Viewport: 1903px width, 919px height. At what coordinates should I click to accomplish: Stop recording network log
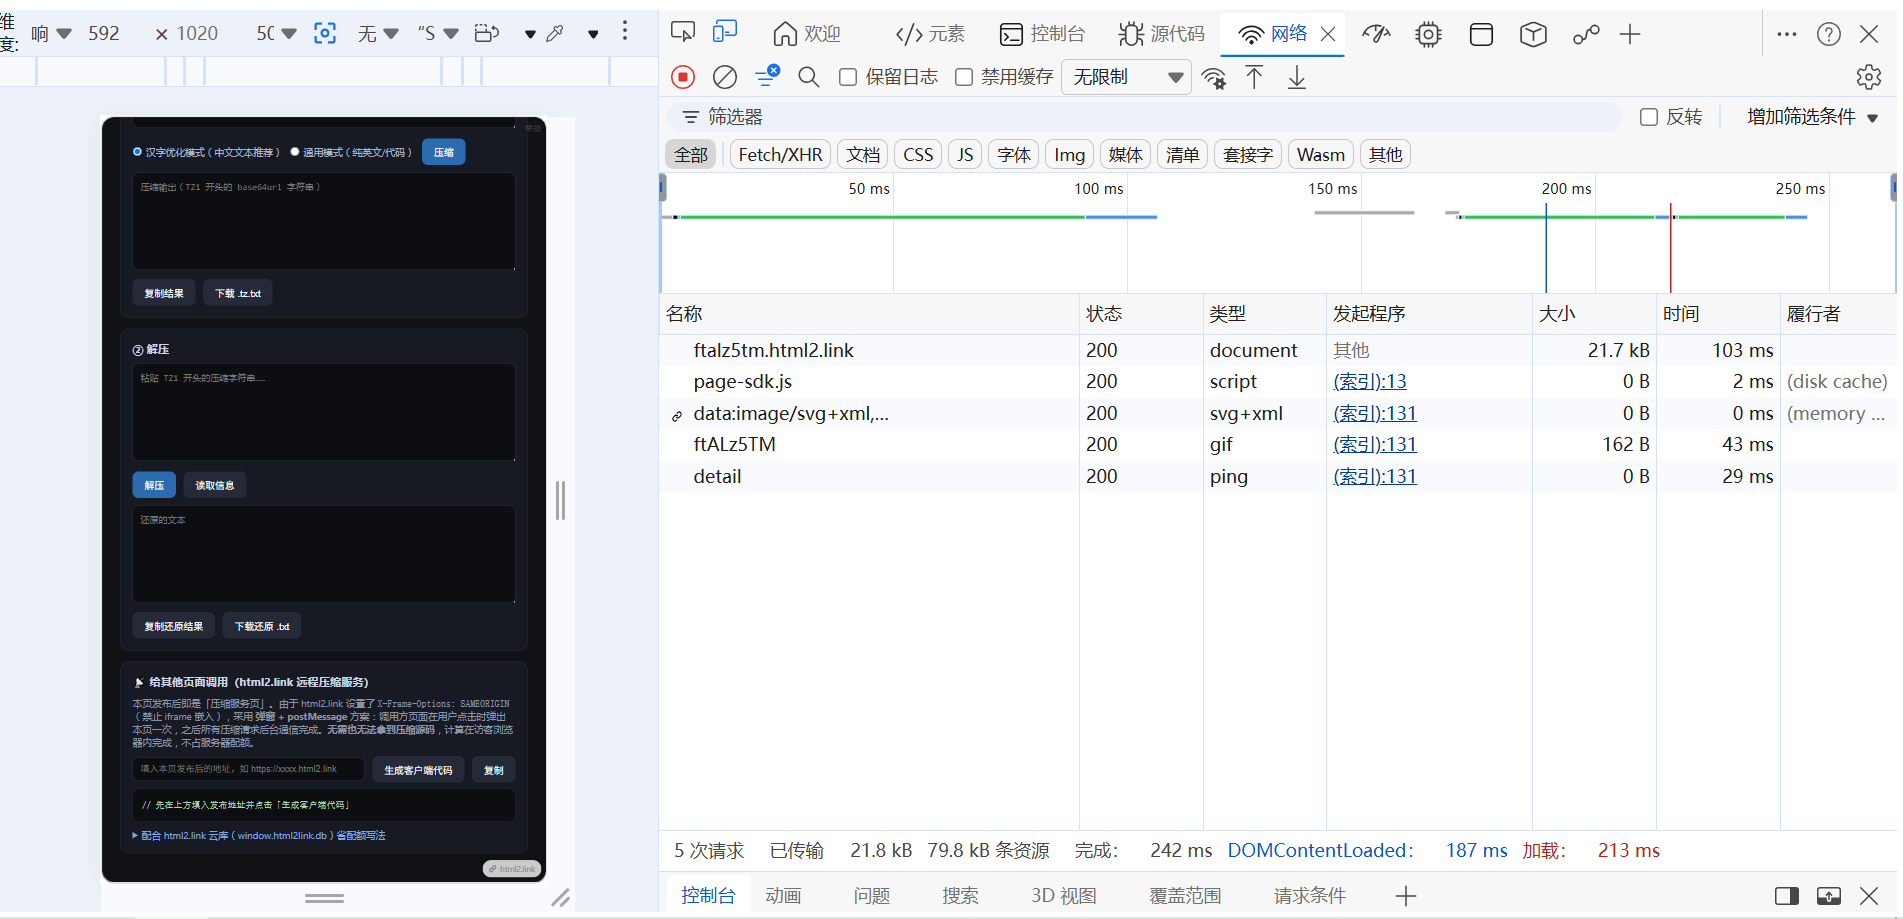tap(683, 77)
